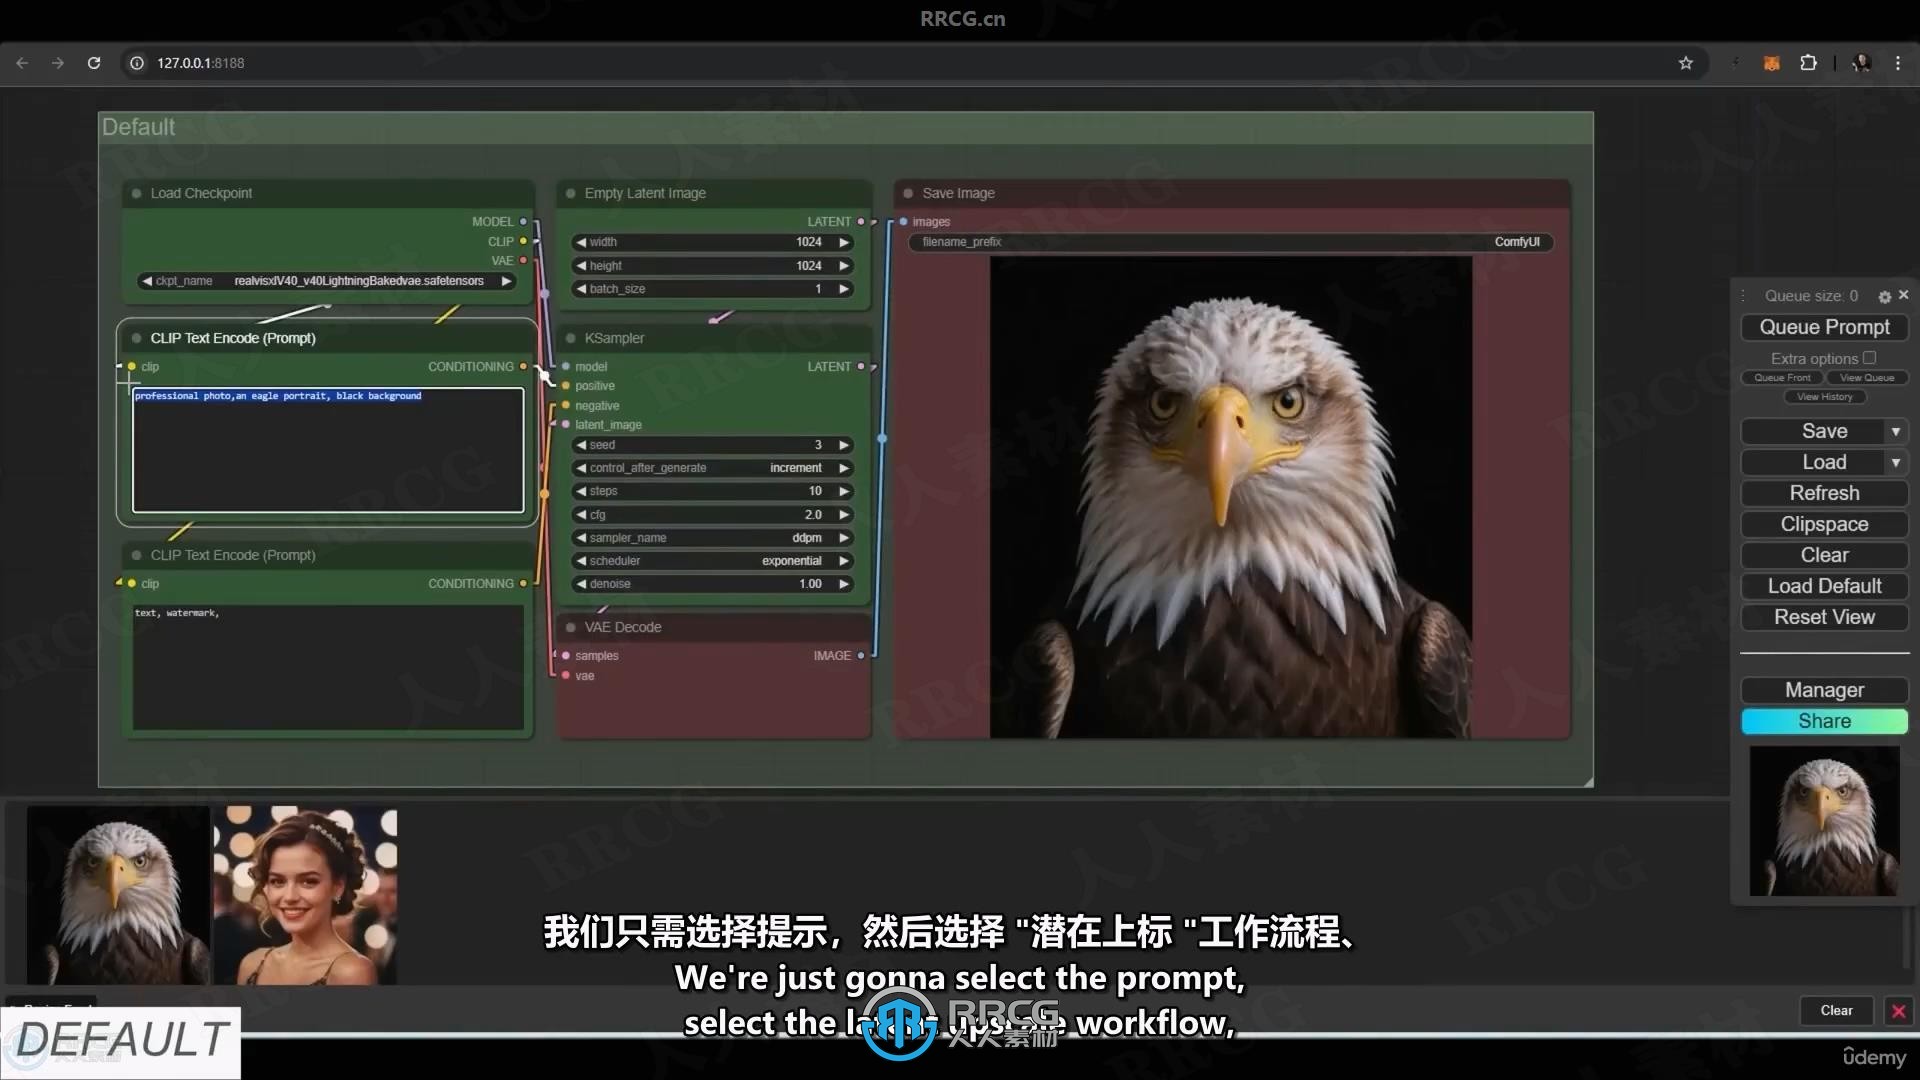Screen dimensions: 1920x1080
Task: Click the filename_prefix ComfyUI field
Action: [x=1231, y=242]
